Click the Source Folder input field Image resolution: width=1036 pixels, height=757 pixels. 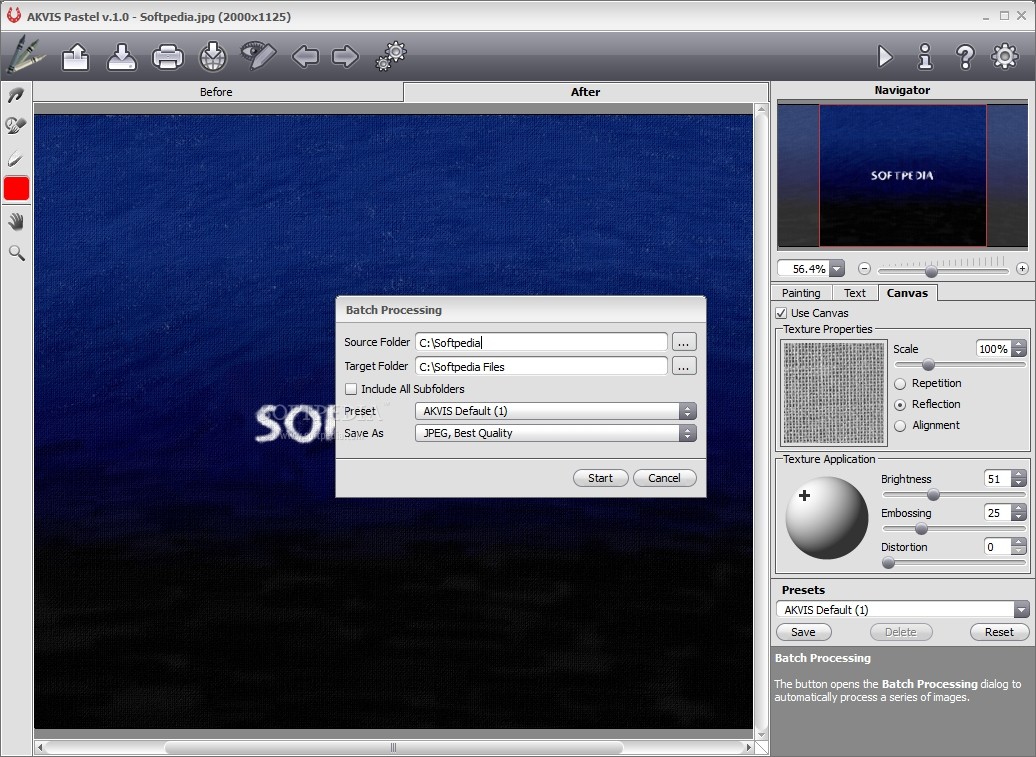click(x=541, y=342)
